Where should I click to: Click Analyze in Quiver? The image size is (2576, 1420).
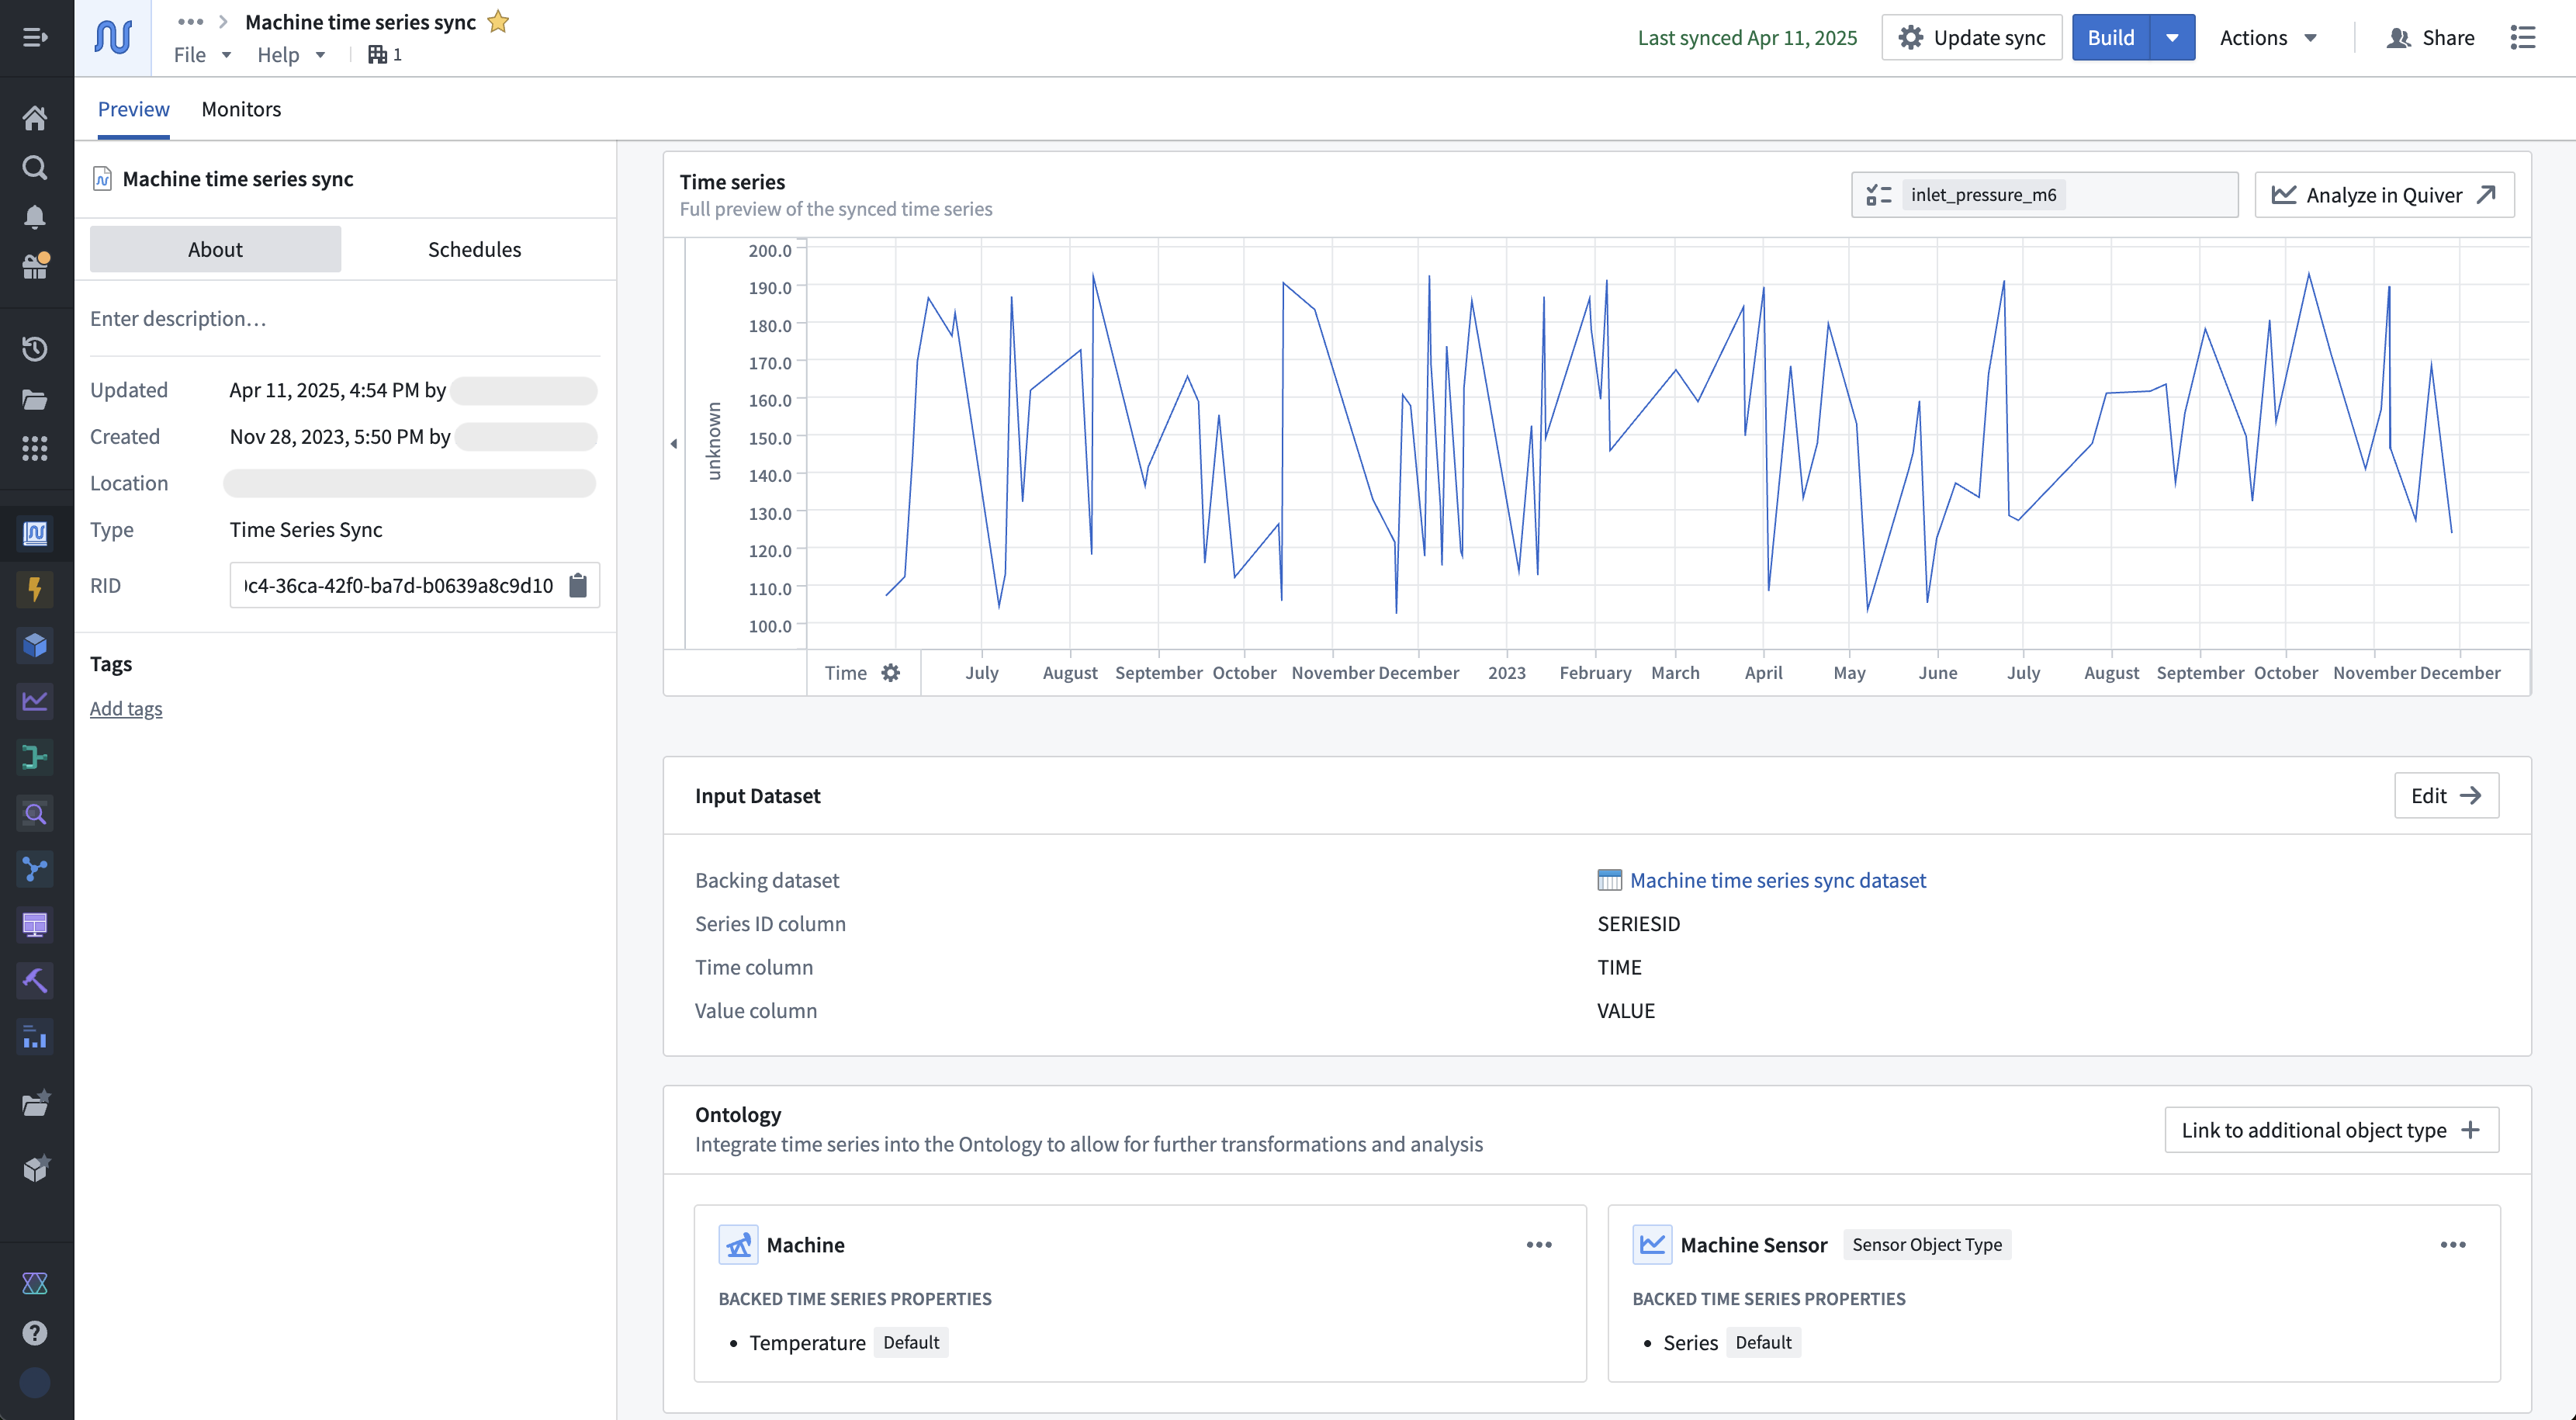pos(2384,194)
